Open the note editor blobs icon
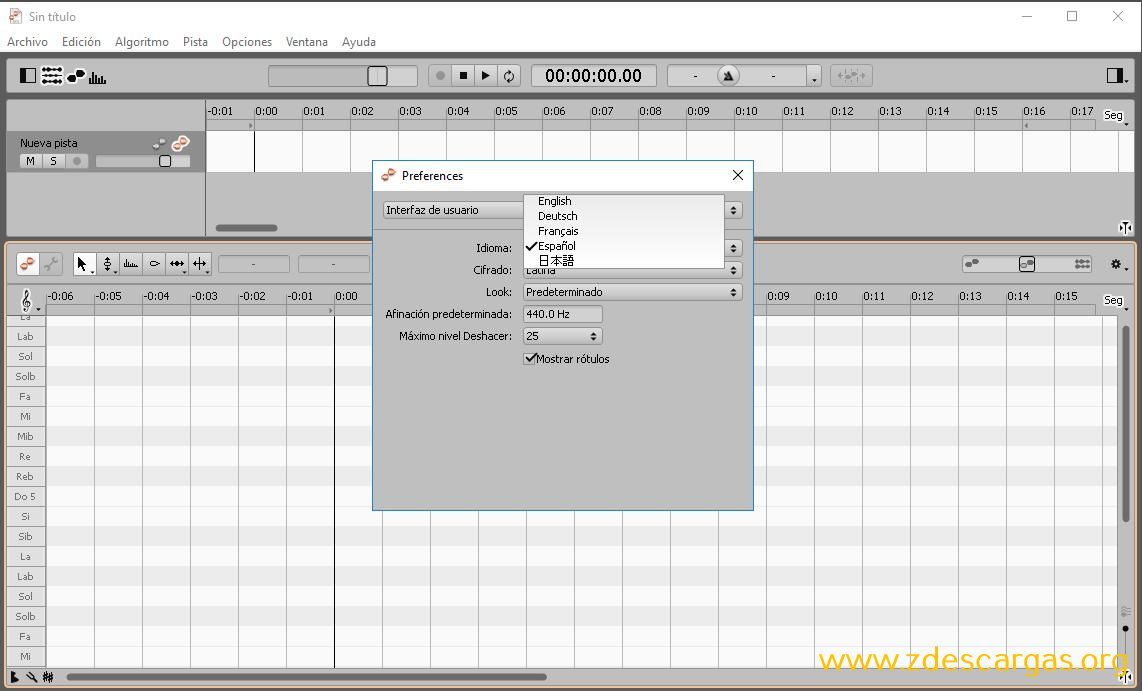1142x691 pixels. pos(76,75)
